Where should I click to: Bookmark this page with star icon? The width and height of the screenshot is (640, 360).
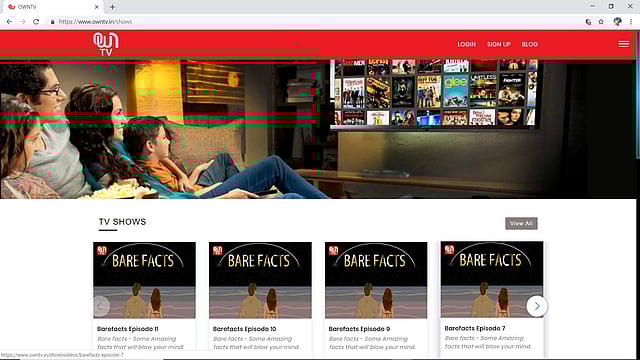pos(601,22)
